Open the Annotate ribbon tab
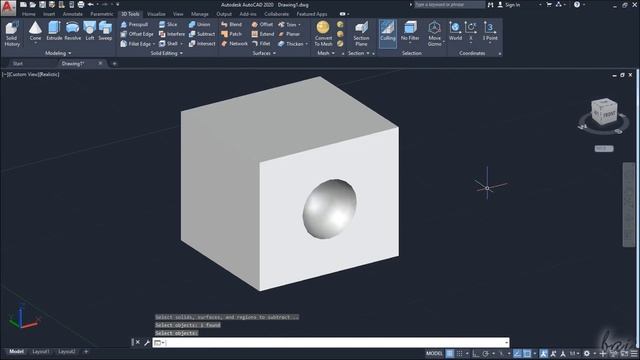This screenshot has height=360, width=640. (x=73, y=14)
